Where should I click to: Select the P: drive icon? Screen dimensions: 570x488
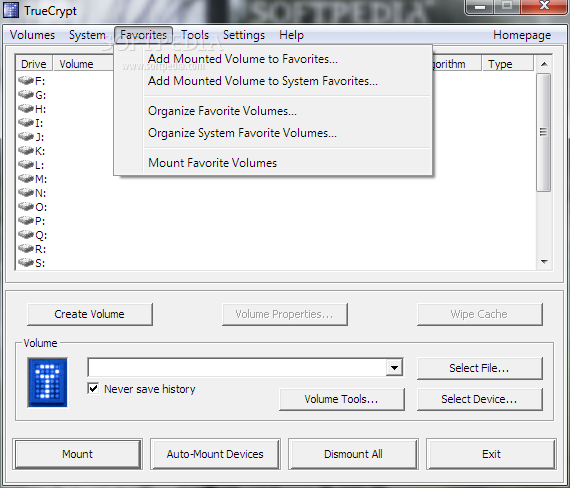26,220
